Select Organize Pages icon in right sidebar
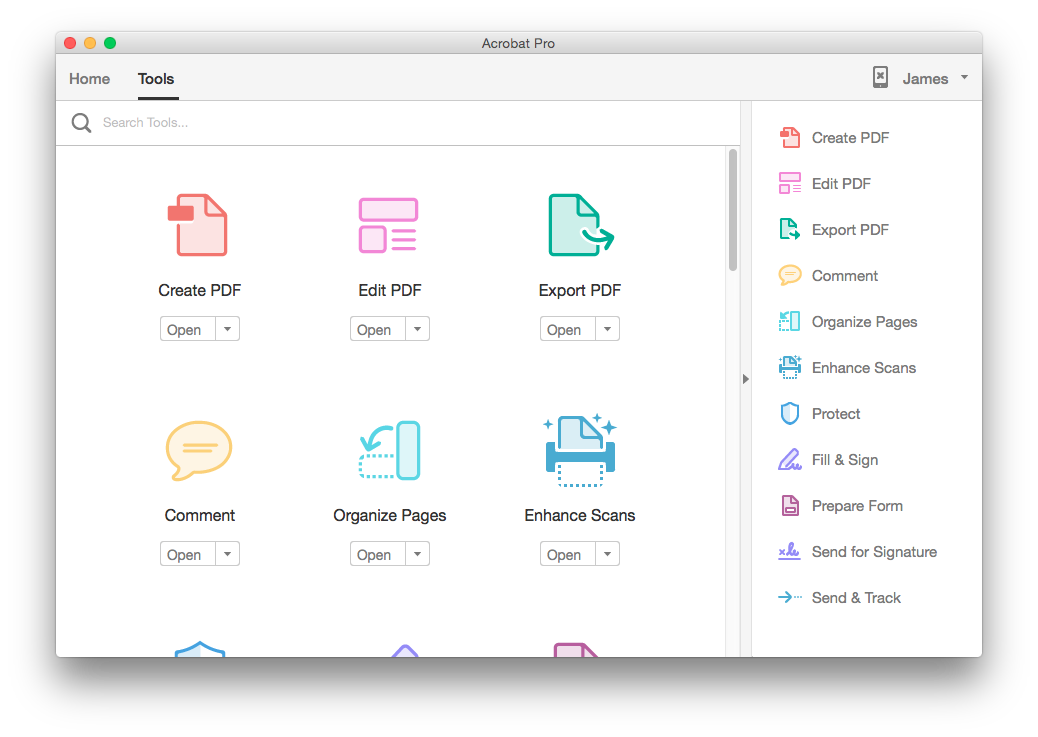The height and width of the screenshot is (737, 1038). (x=790, y=322)
